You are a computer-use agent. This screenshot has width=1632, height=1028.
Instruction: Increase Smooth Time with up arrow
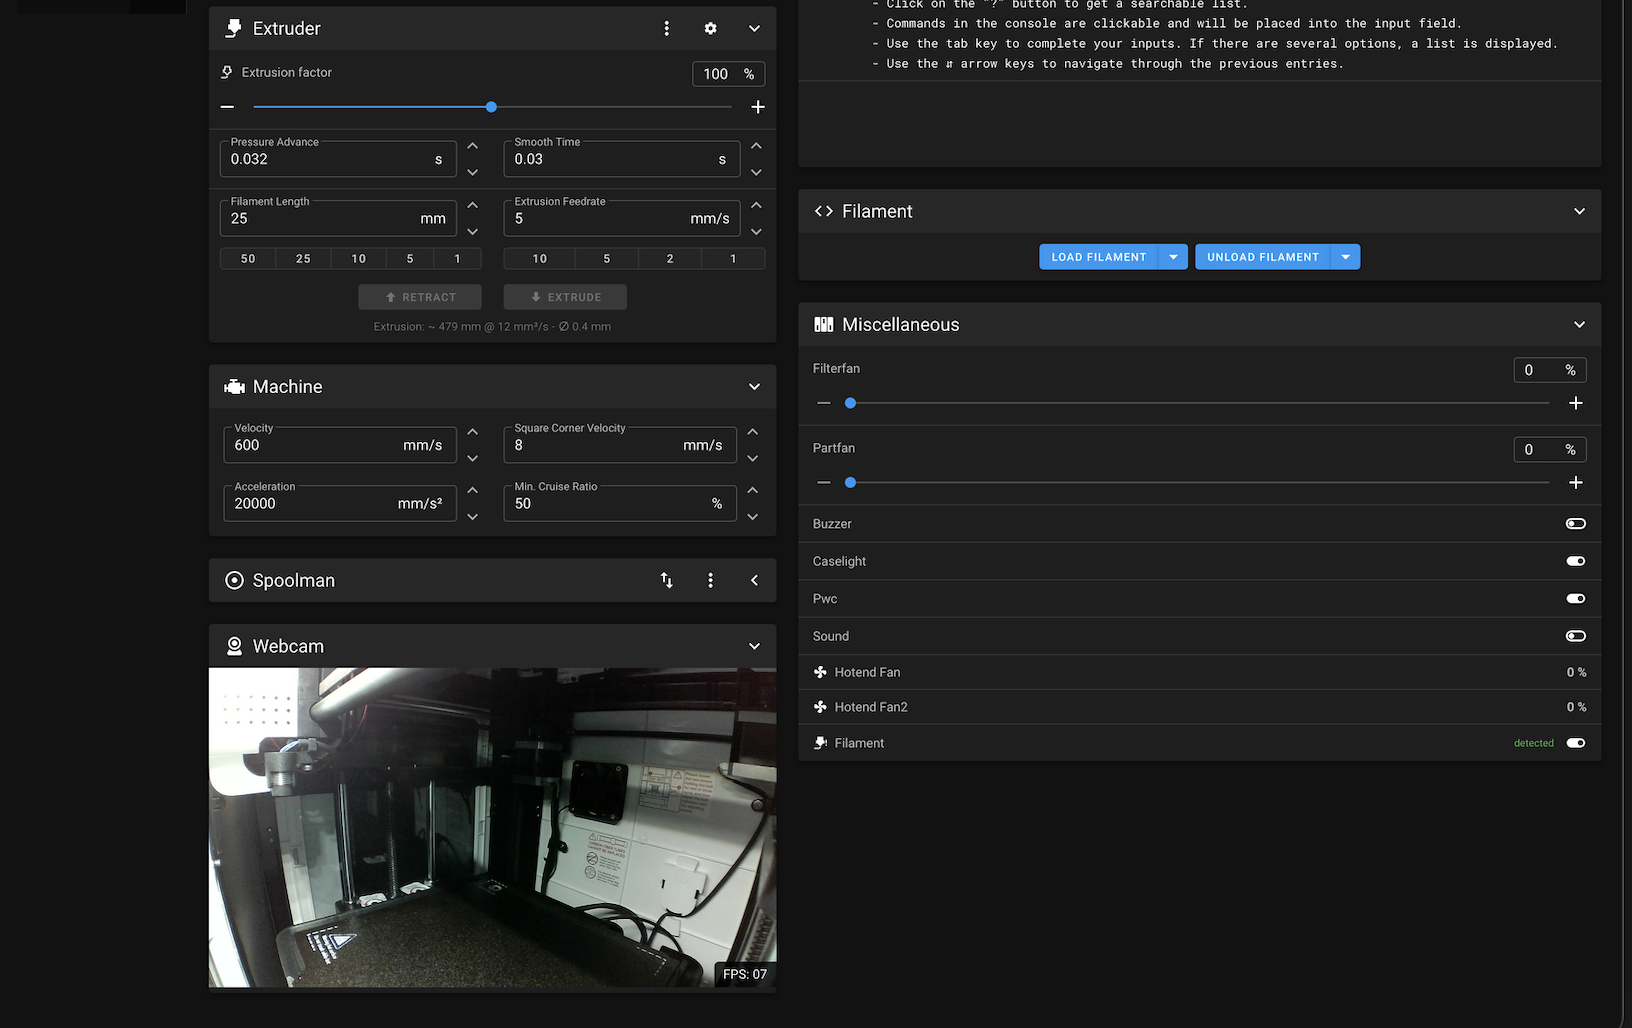tap(756, 146)
